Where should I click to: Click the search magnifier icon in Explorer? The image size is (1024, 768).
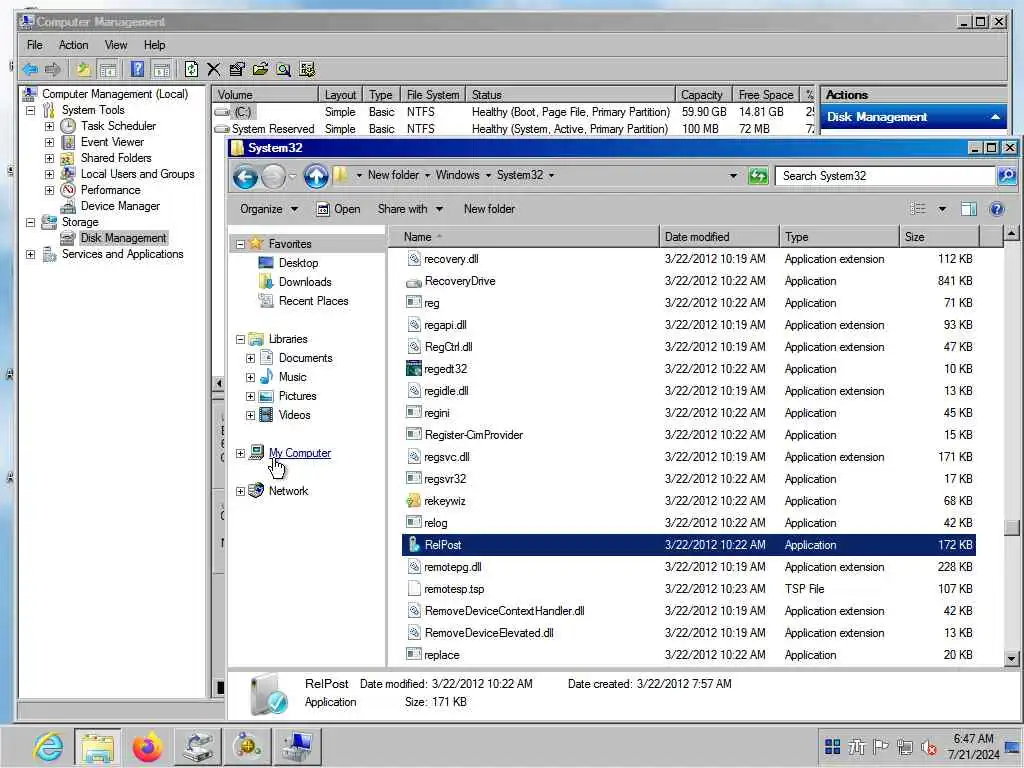(x=1006, y=176)
